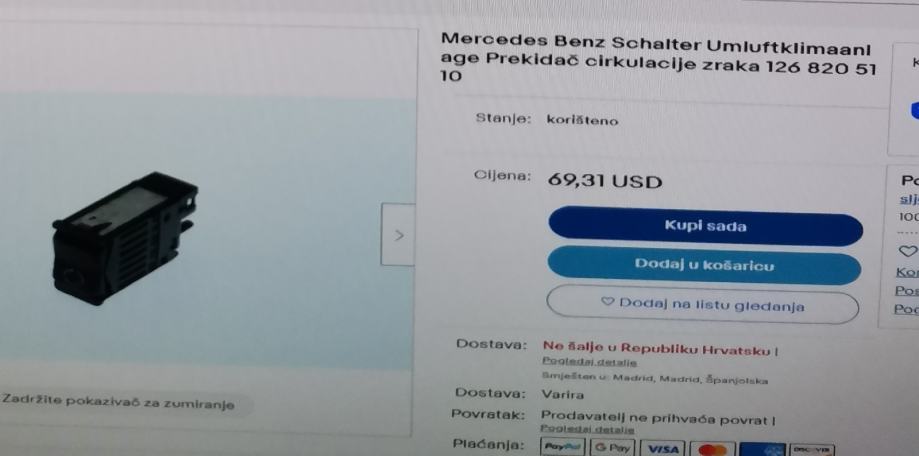Click the heart icon in seller panel
The width and height of the screenshot is (919, 456).
[x=908, y=251]
